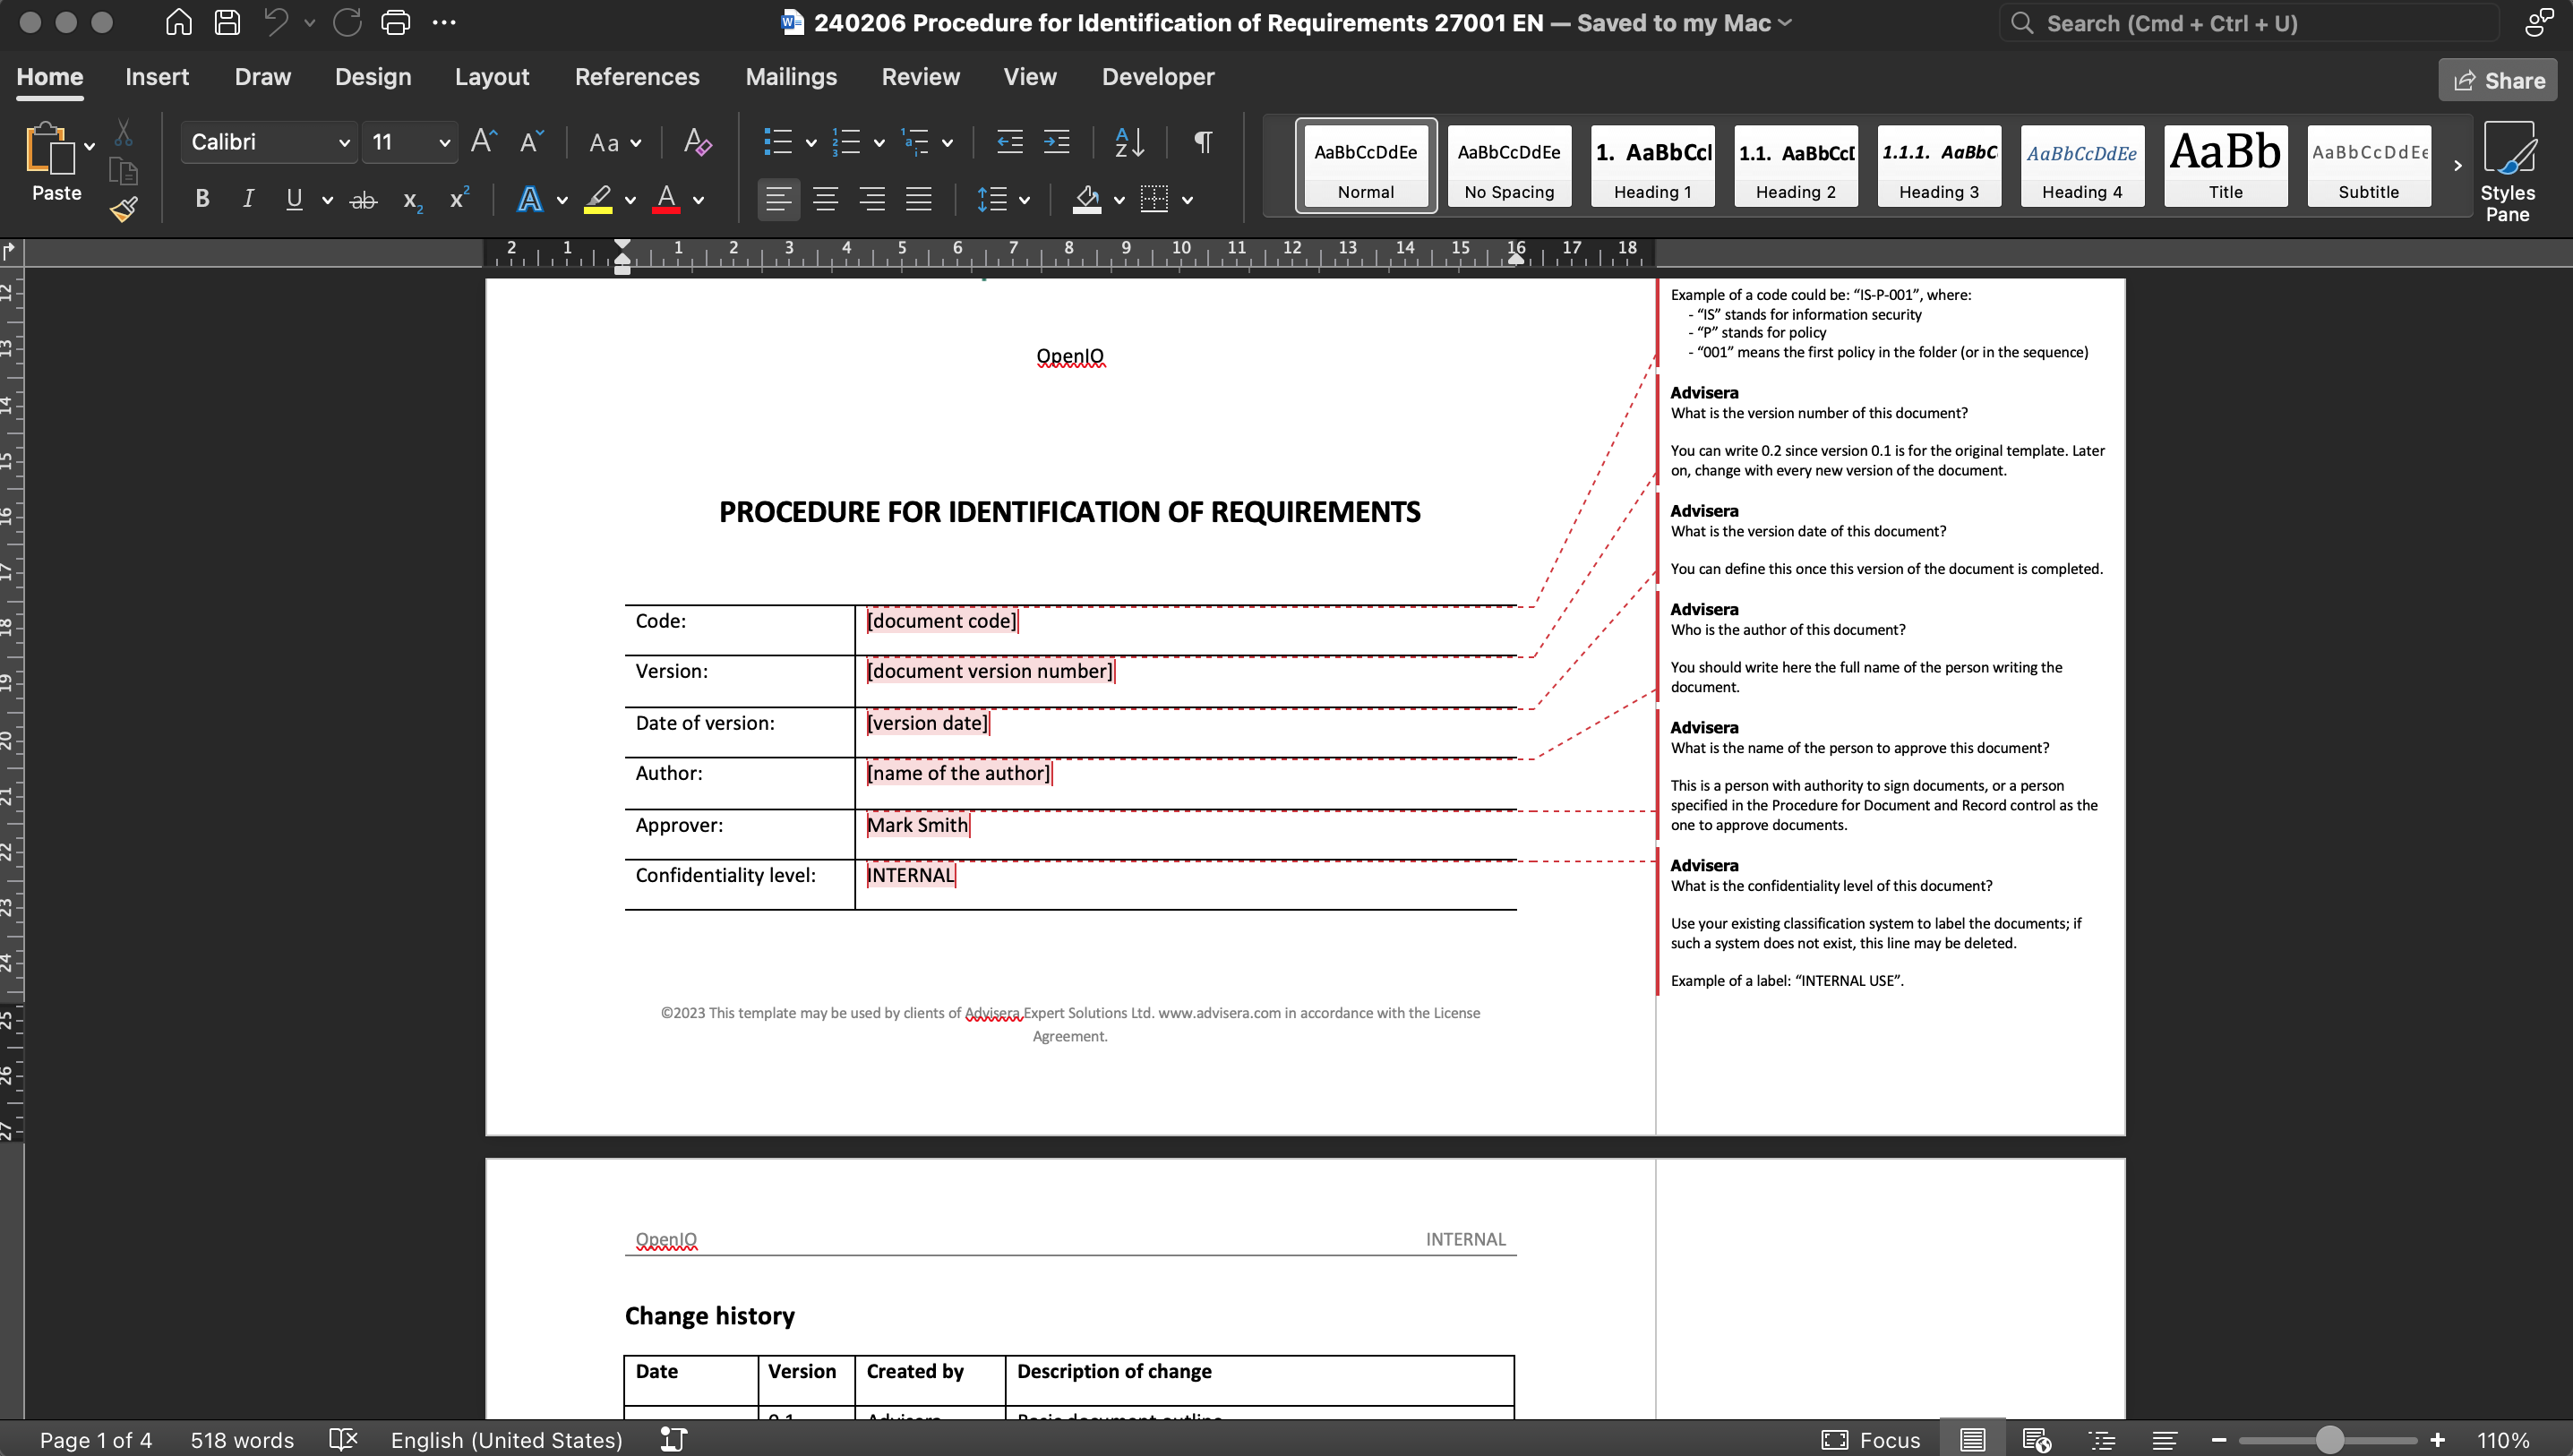Show paragraph marks
This screenshot has width=2573, height=1456.
1201,142
